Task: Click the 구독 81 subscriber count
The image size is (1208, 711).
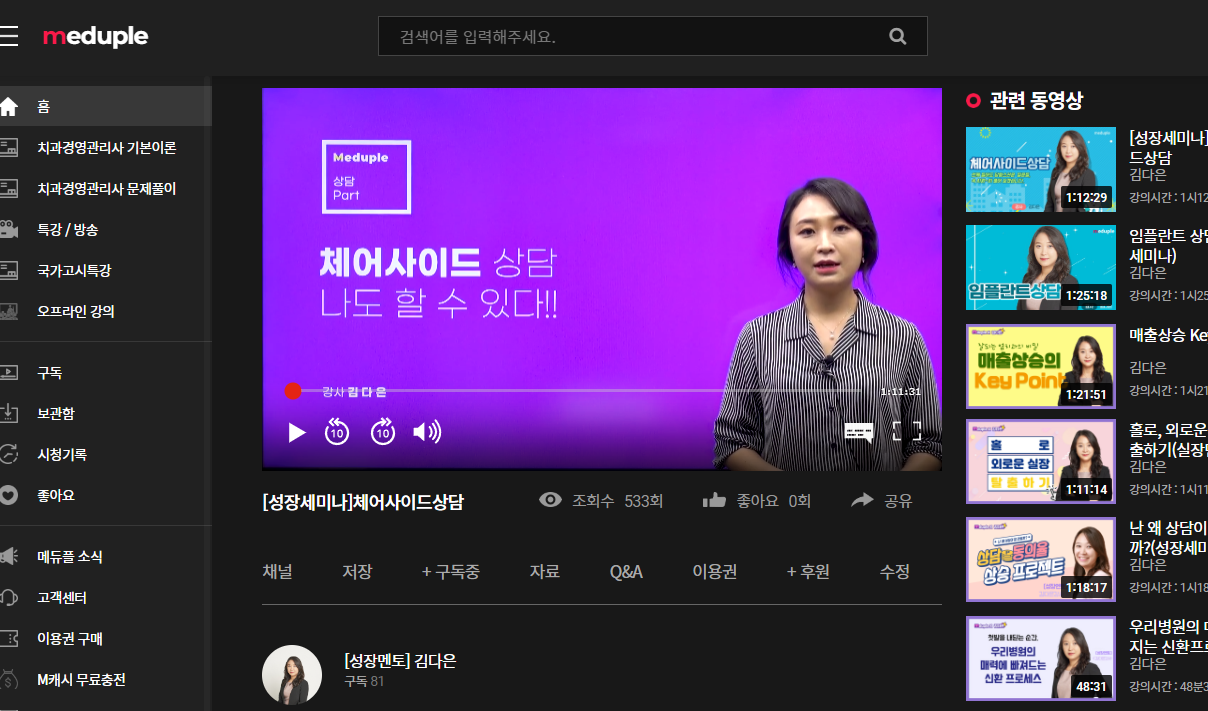Action: 364,681
